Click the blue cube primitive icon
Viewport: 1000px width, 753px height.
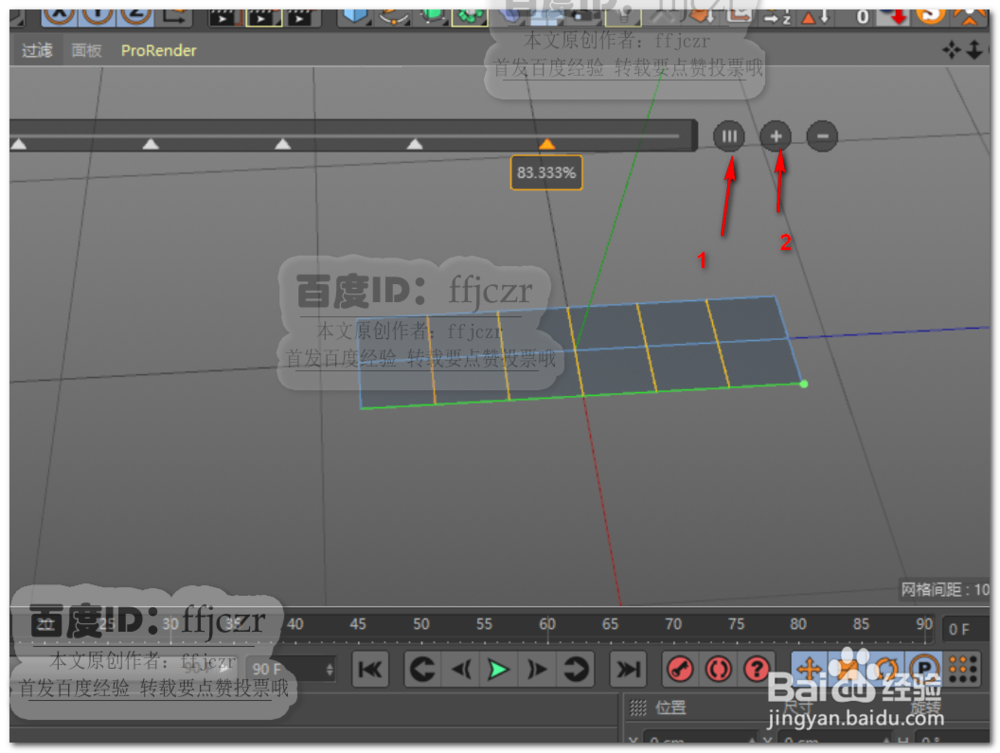(355, 16)
